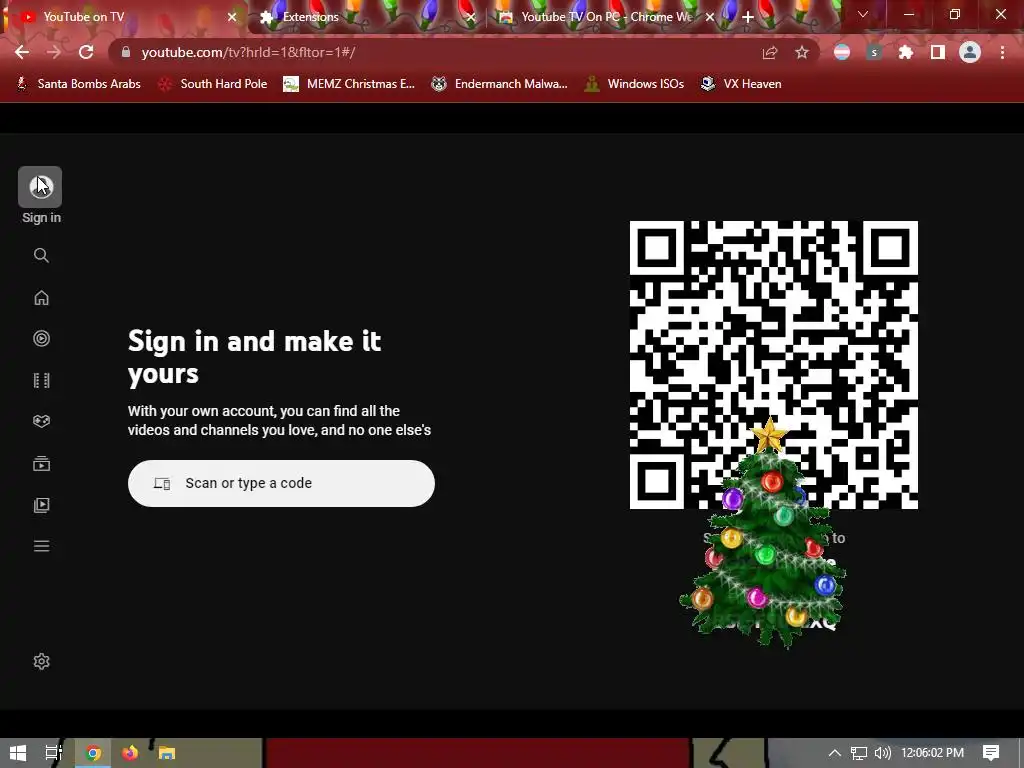Screen dimensions: 1024x768
Task: Show hidden system tray icons
Action: (x=835, y=753)
